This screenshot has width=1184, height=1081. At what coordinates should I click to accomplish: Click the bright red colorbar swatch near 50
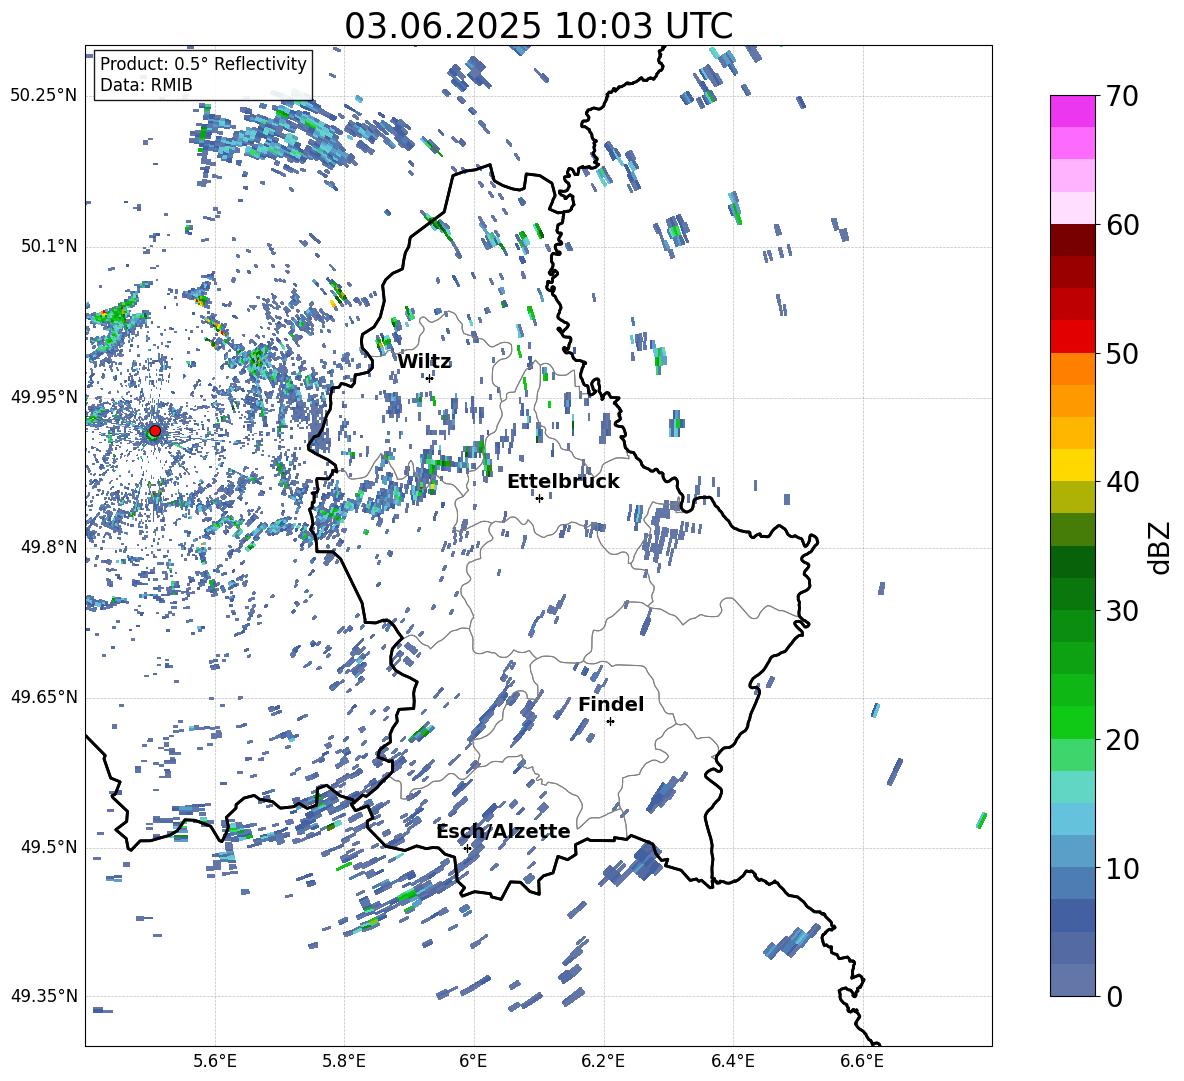pos(1073,337)
